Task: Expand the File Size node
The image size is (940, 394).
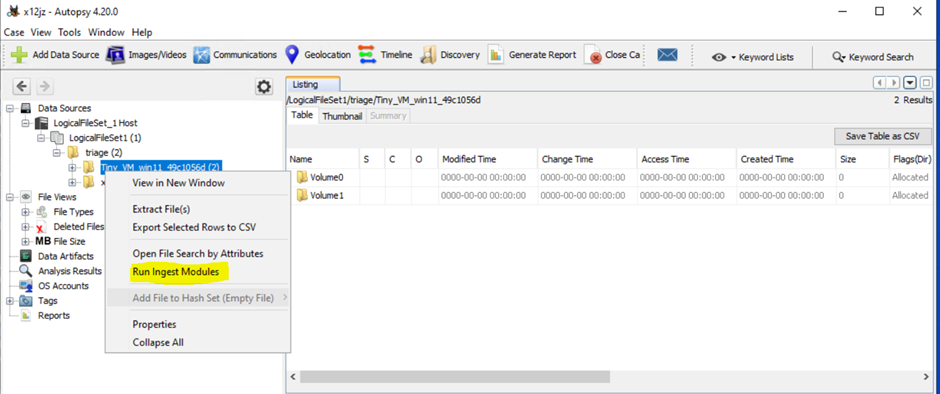Action: [x=26, y=241]
